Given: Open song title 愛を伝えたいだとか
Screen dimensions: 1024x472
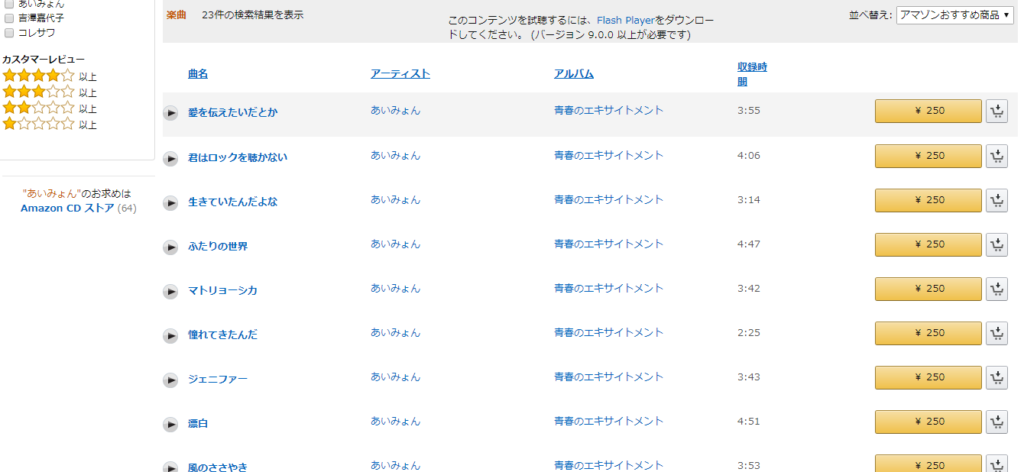Looking at the screenshot, I should click(232, 112).
